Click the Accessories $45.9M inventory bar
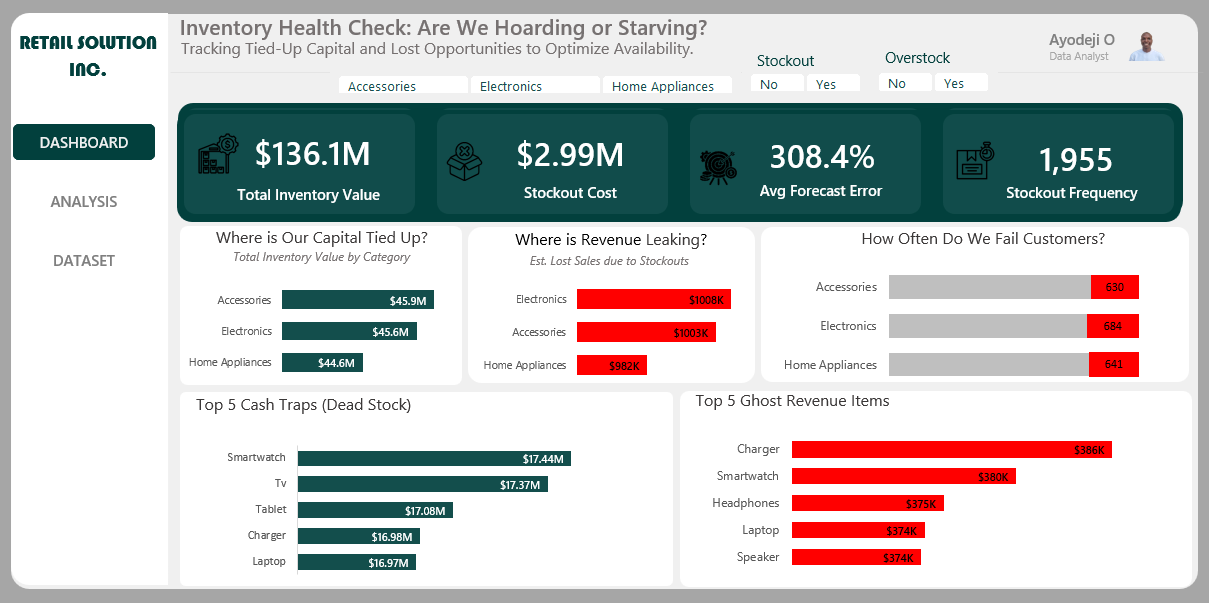Image resolution: width=1209 pixels, height=603 pixels. click(x=358, y=300)
